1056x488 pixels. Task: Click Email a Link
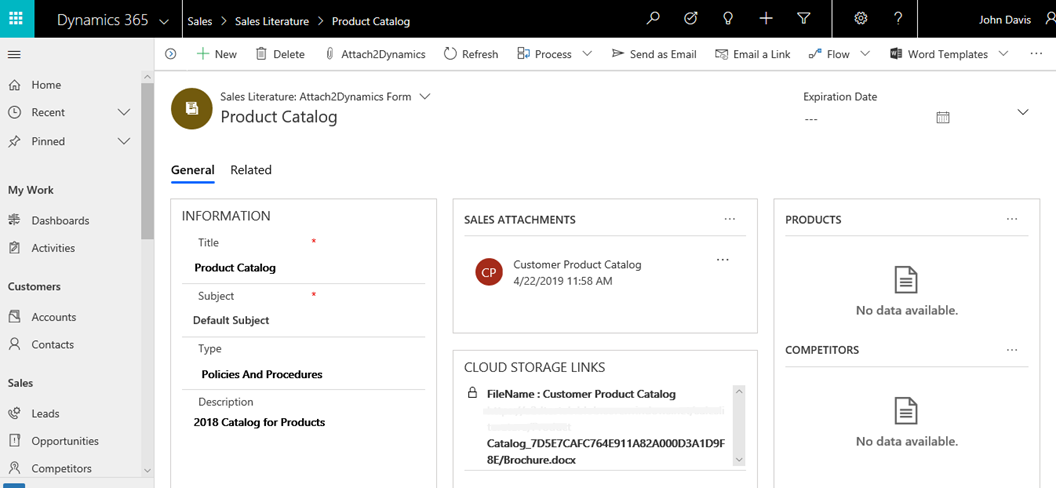pyautogui.click(x=753, y=54)
